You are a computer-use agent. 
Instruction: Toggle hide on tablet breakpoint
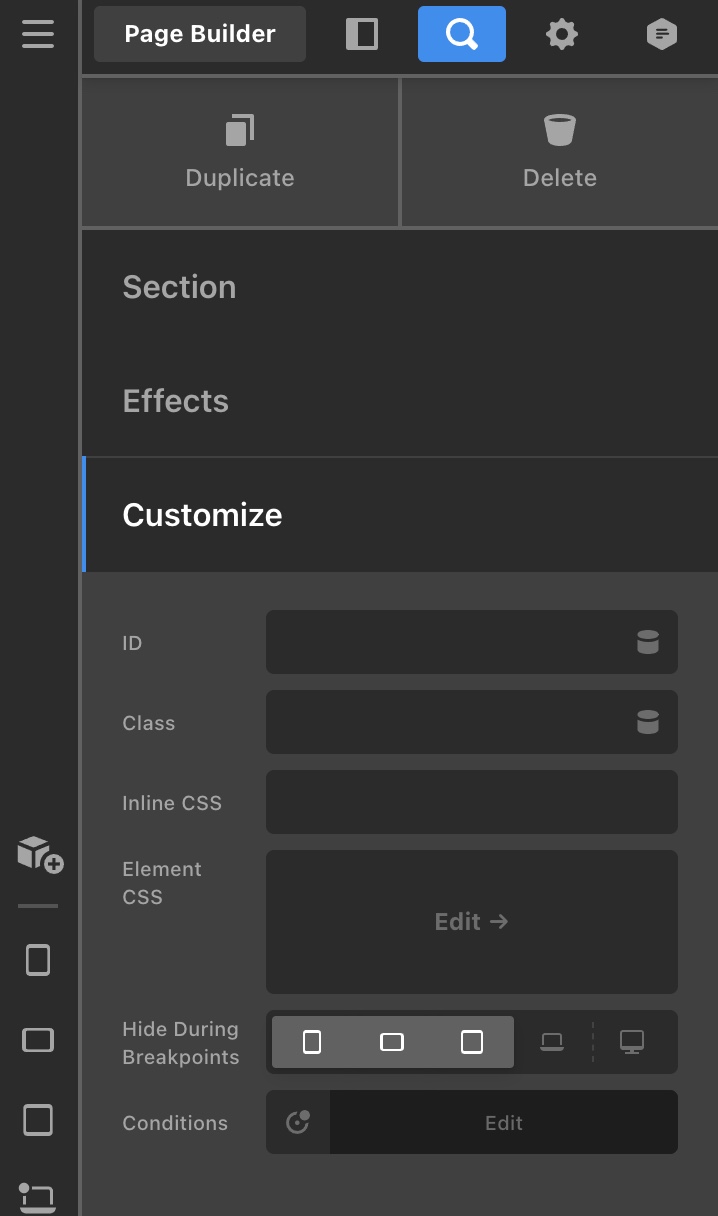click(472, 1042)
